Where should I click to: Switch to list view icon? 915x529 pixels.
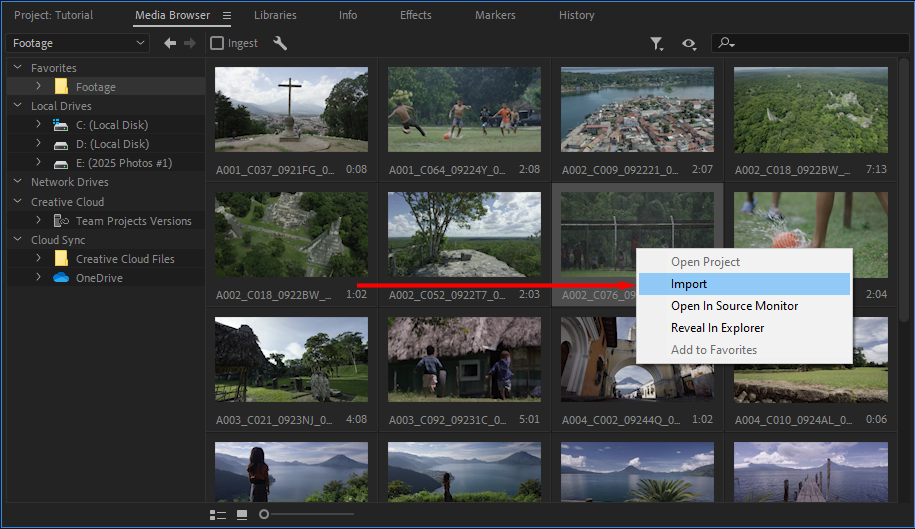pos(218,514)
